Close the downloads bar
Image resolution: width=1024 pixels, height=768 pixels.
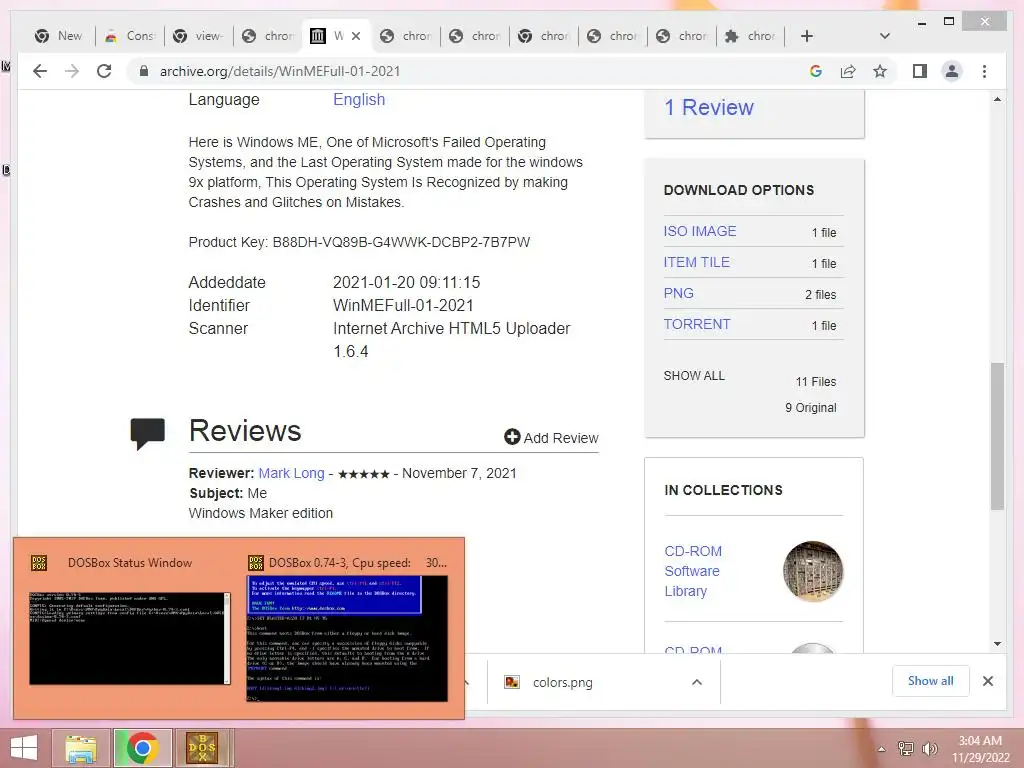(987, 681)
